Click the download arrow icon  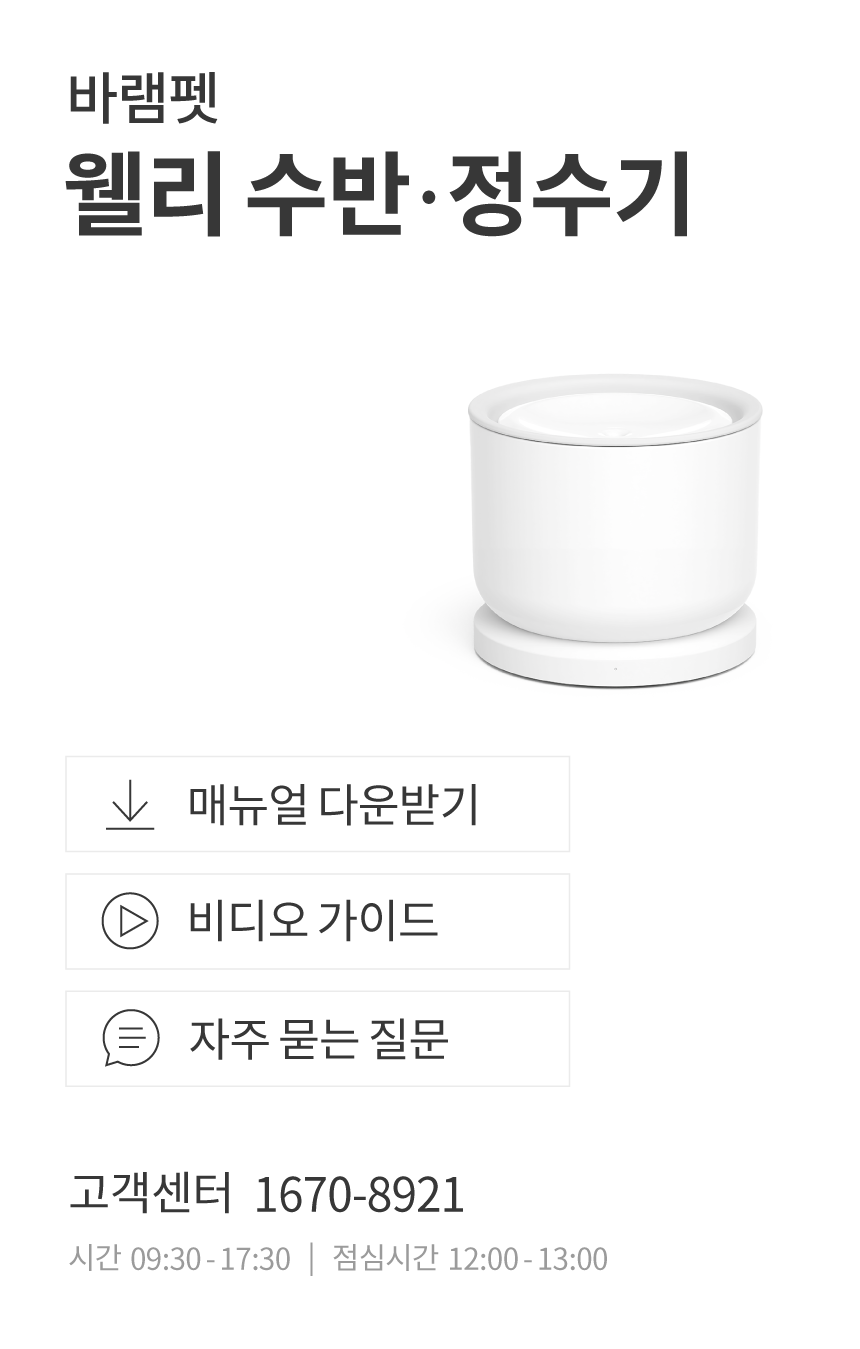click(x=130, y=805)
